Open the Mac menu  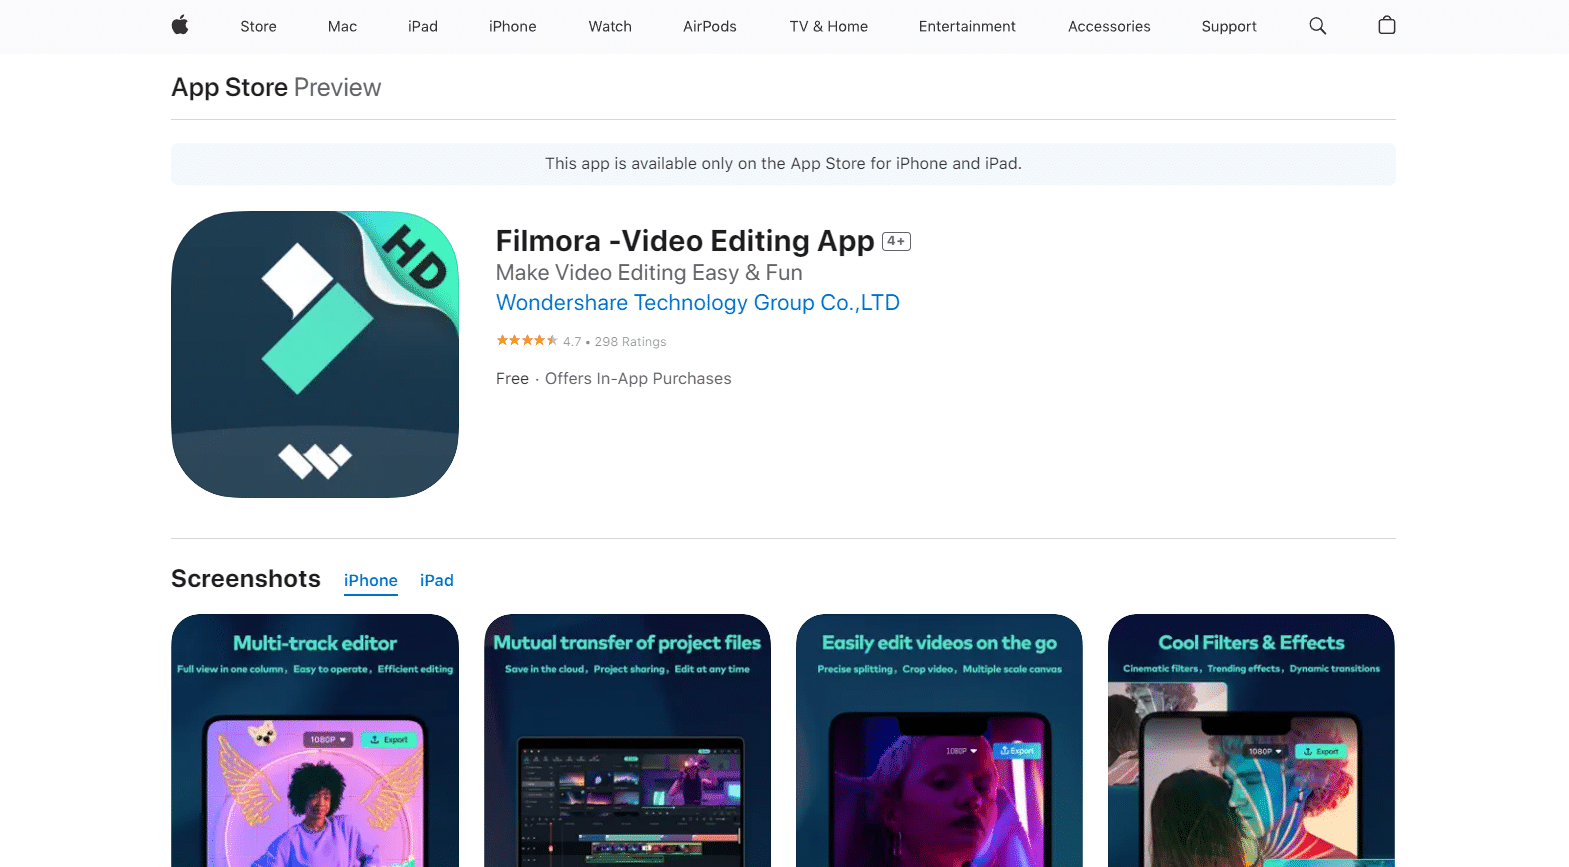pyautogui.click(x=342, y=26)
